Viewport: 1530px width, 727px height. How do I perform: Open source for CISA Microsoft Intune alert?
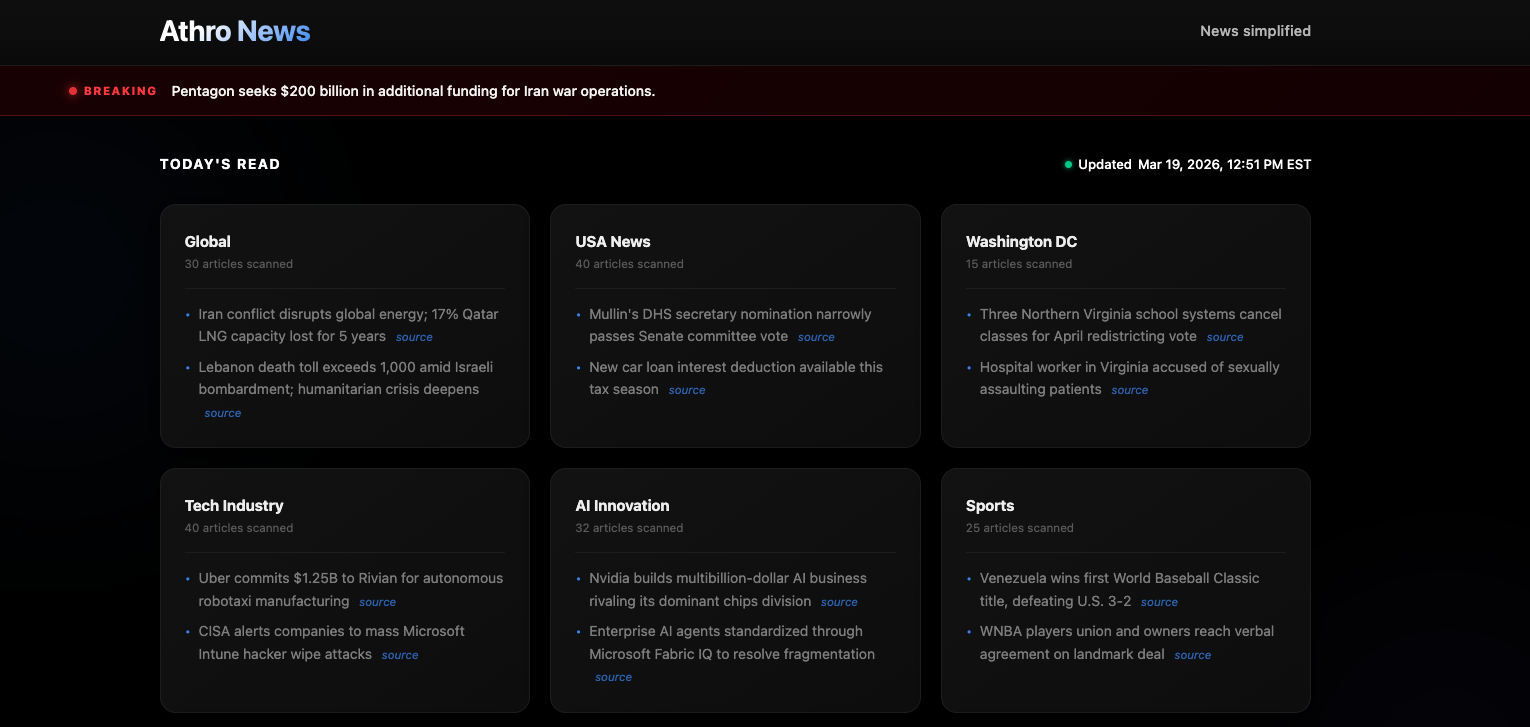pos(400,655)
